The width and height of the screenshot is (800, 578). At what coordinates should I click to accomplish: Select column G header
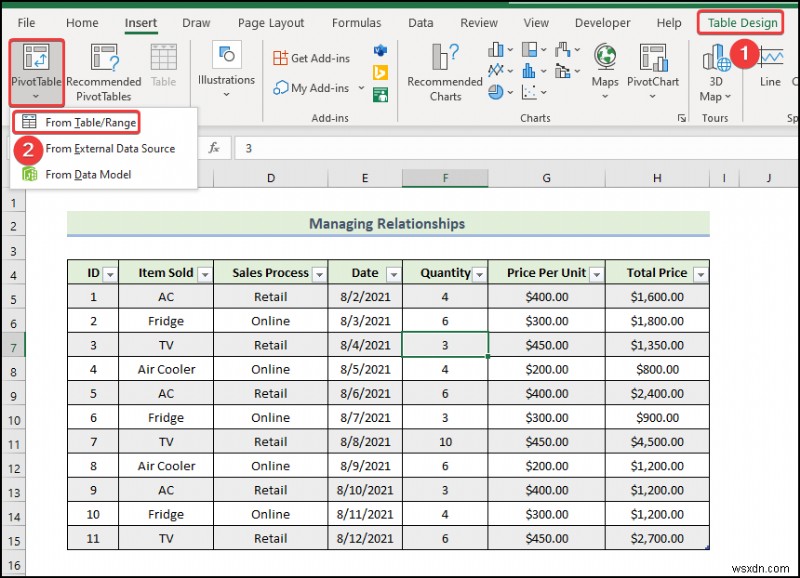546,178
